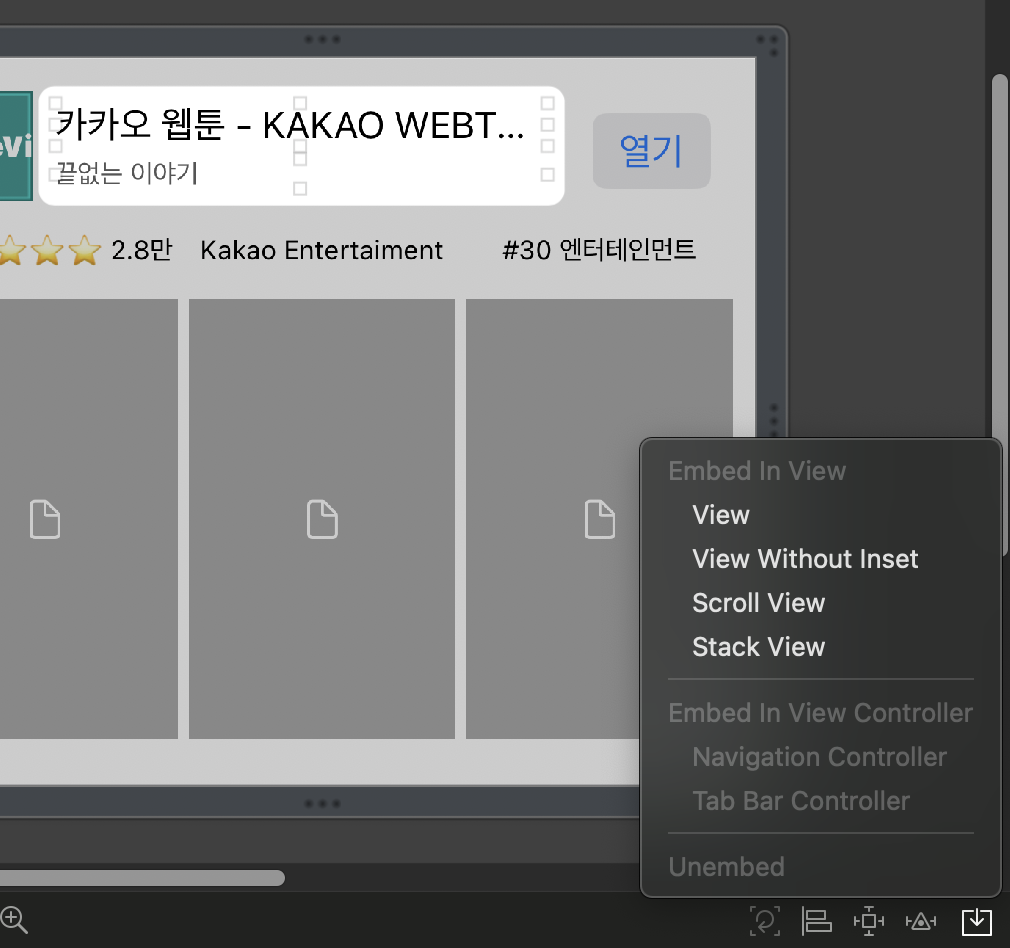The image size is (1010, 948).
Task: Select the star icon next to 2.8만
Action: [x=85, y=251]
